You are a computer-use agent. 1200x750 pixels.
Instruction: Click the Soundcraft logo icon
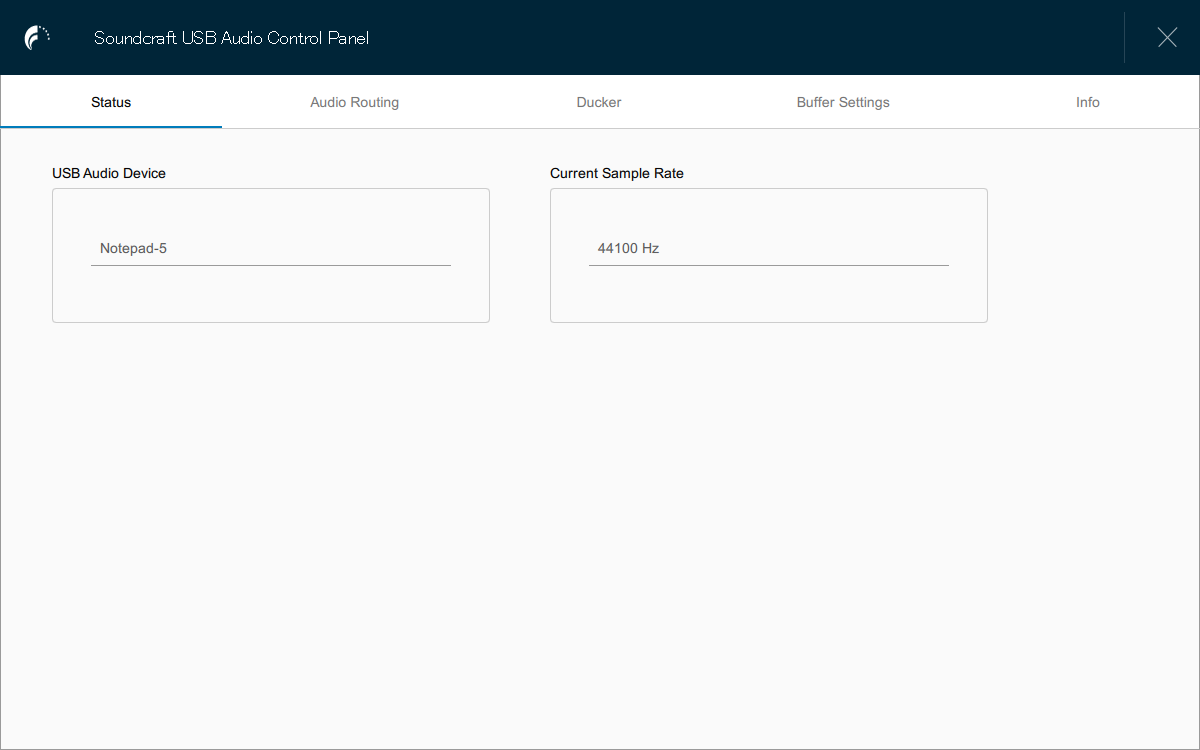coord(38,38)
